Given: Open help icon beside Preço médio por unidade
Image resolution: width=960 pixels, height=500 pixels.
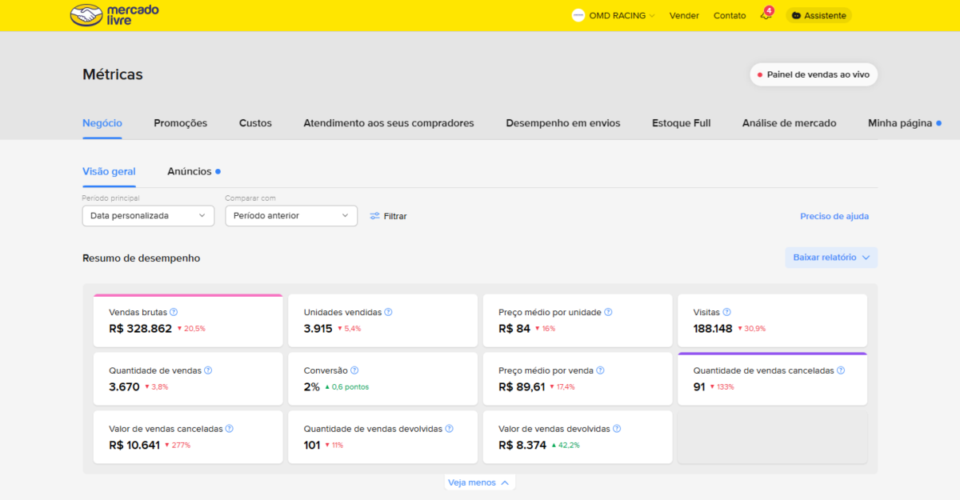Looking at the screenshot, I should pos(608,312).
